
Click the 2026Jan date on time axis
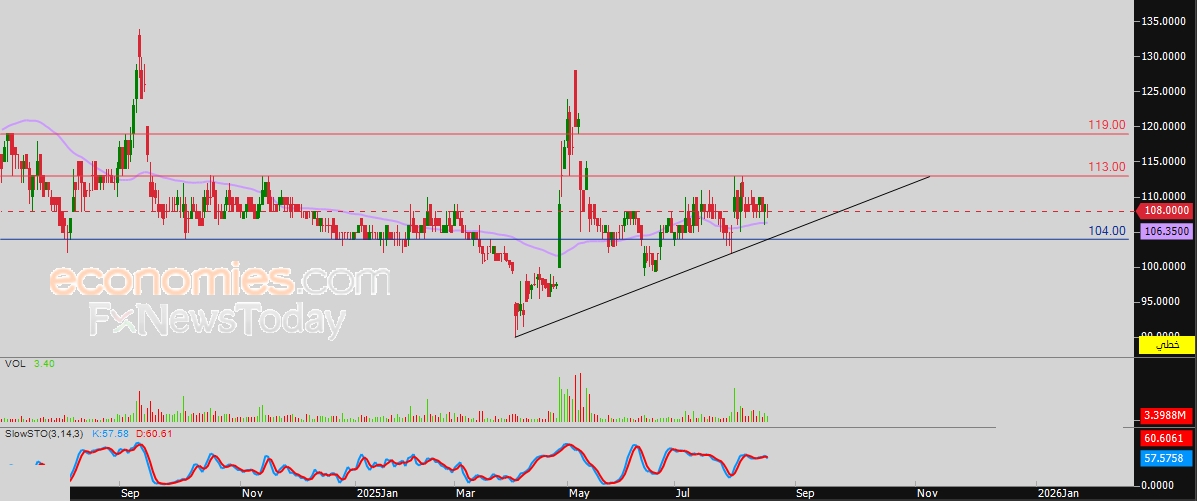[x=1058, y=493]
